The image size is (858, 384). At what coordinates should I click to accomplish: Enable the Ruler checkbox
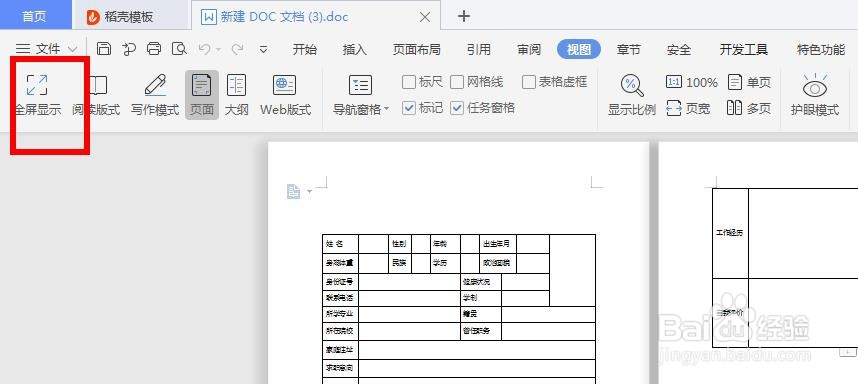coord(409,83)
